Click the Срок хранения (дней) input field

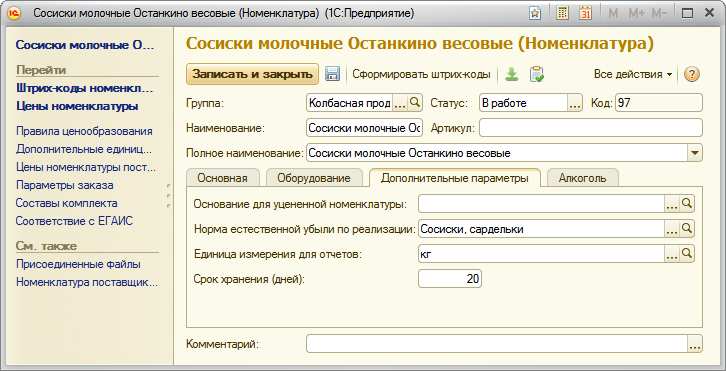(450, 279)
